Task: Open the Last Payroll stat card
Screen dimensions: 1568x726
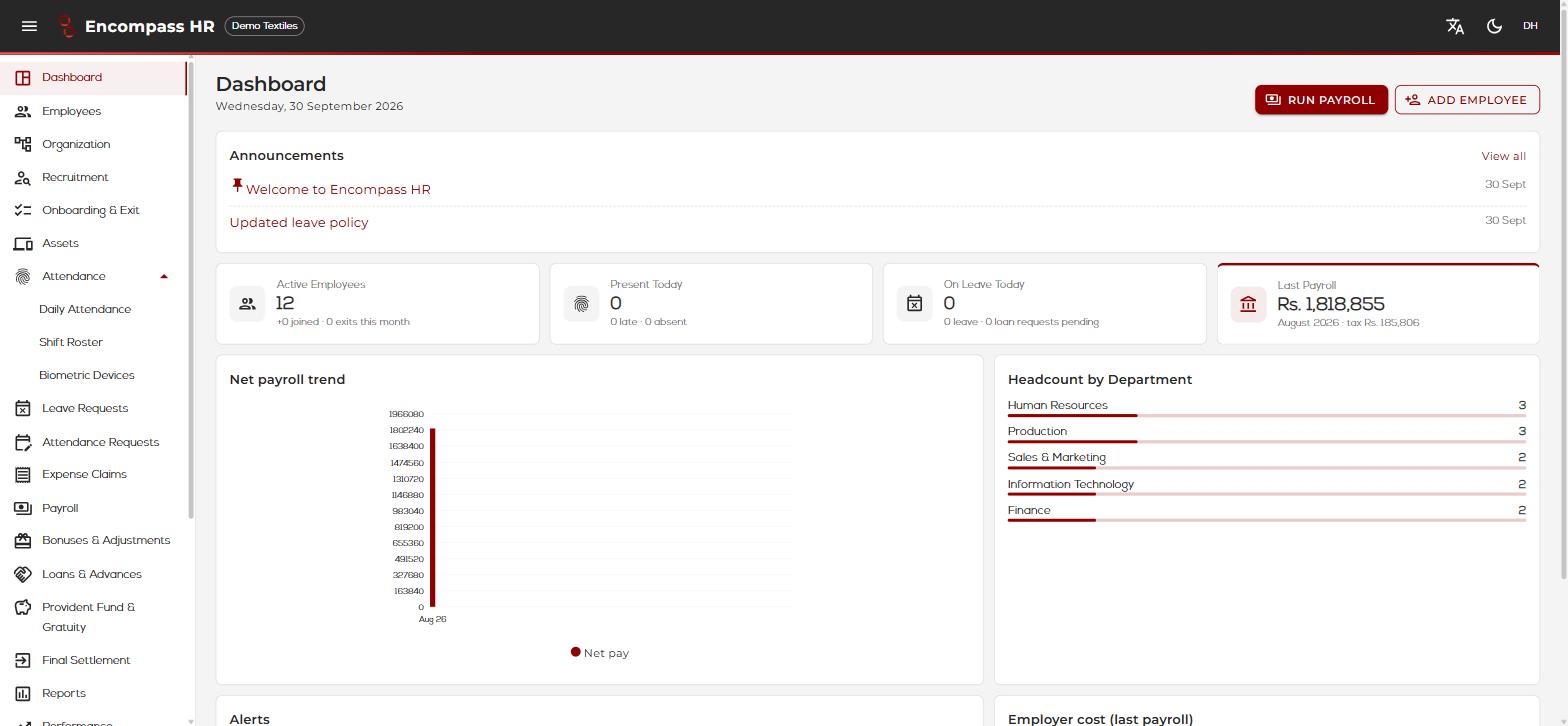Action: 1378,304
